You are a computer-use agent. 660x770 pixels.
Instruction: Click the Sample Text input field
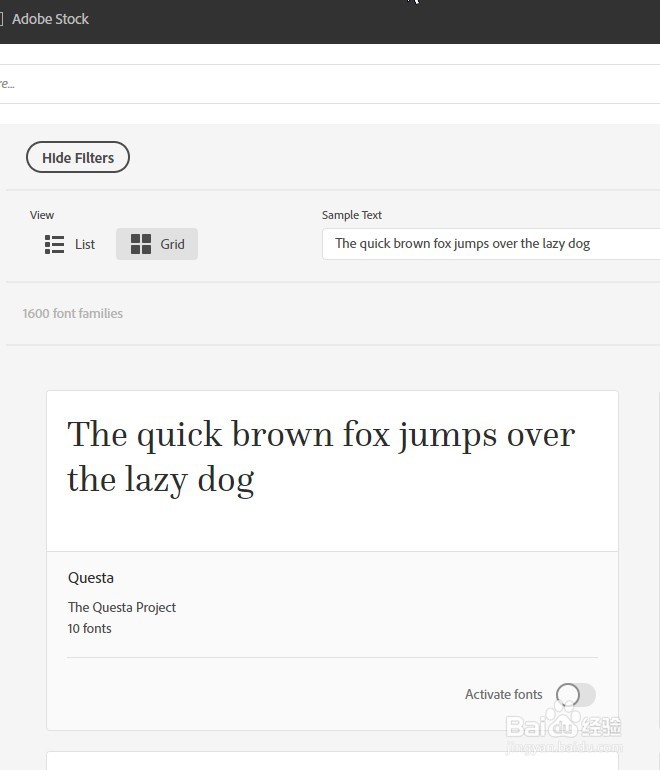point(490,244)
